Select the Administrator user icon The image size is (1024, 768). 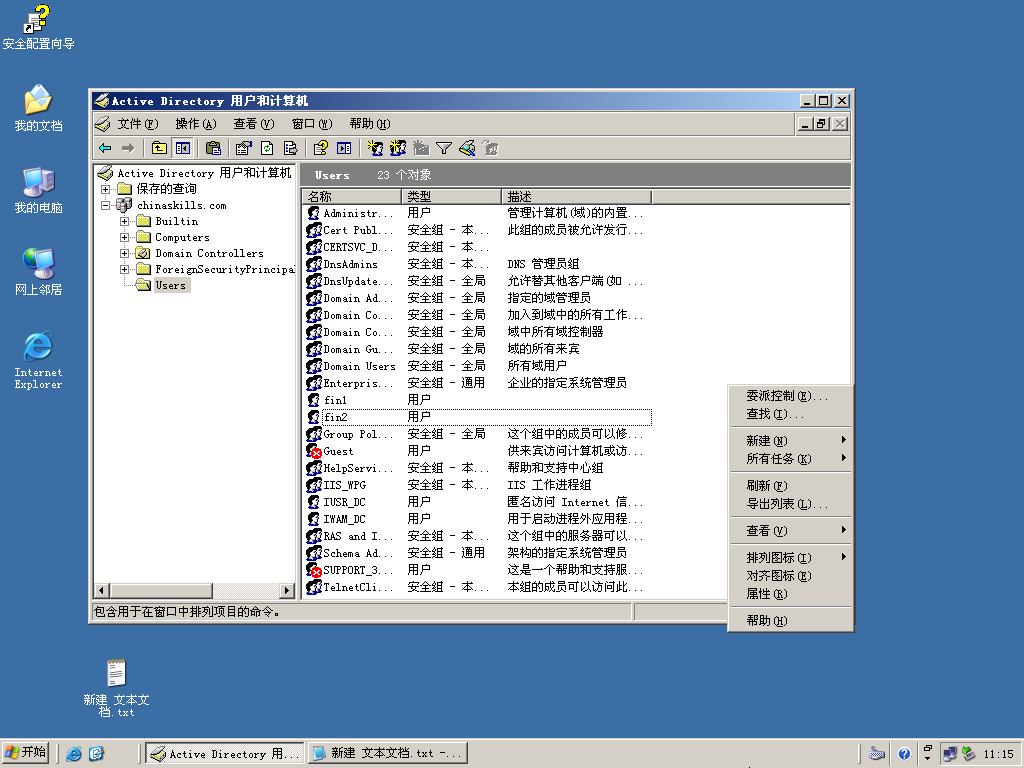point(313,213)
